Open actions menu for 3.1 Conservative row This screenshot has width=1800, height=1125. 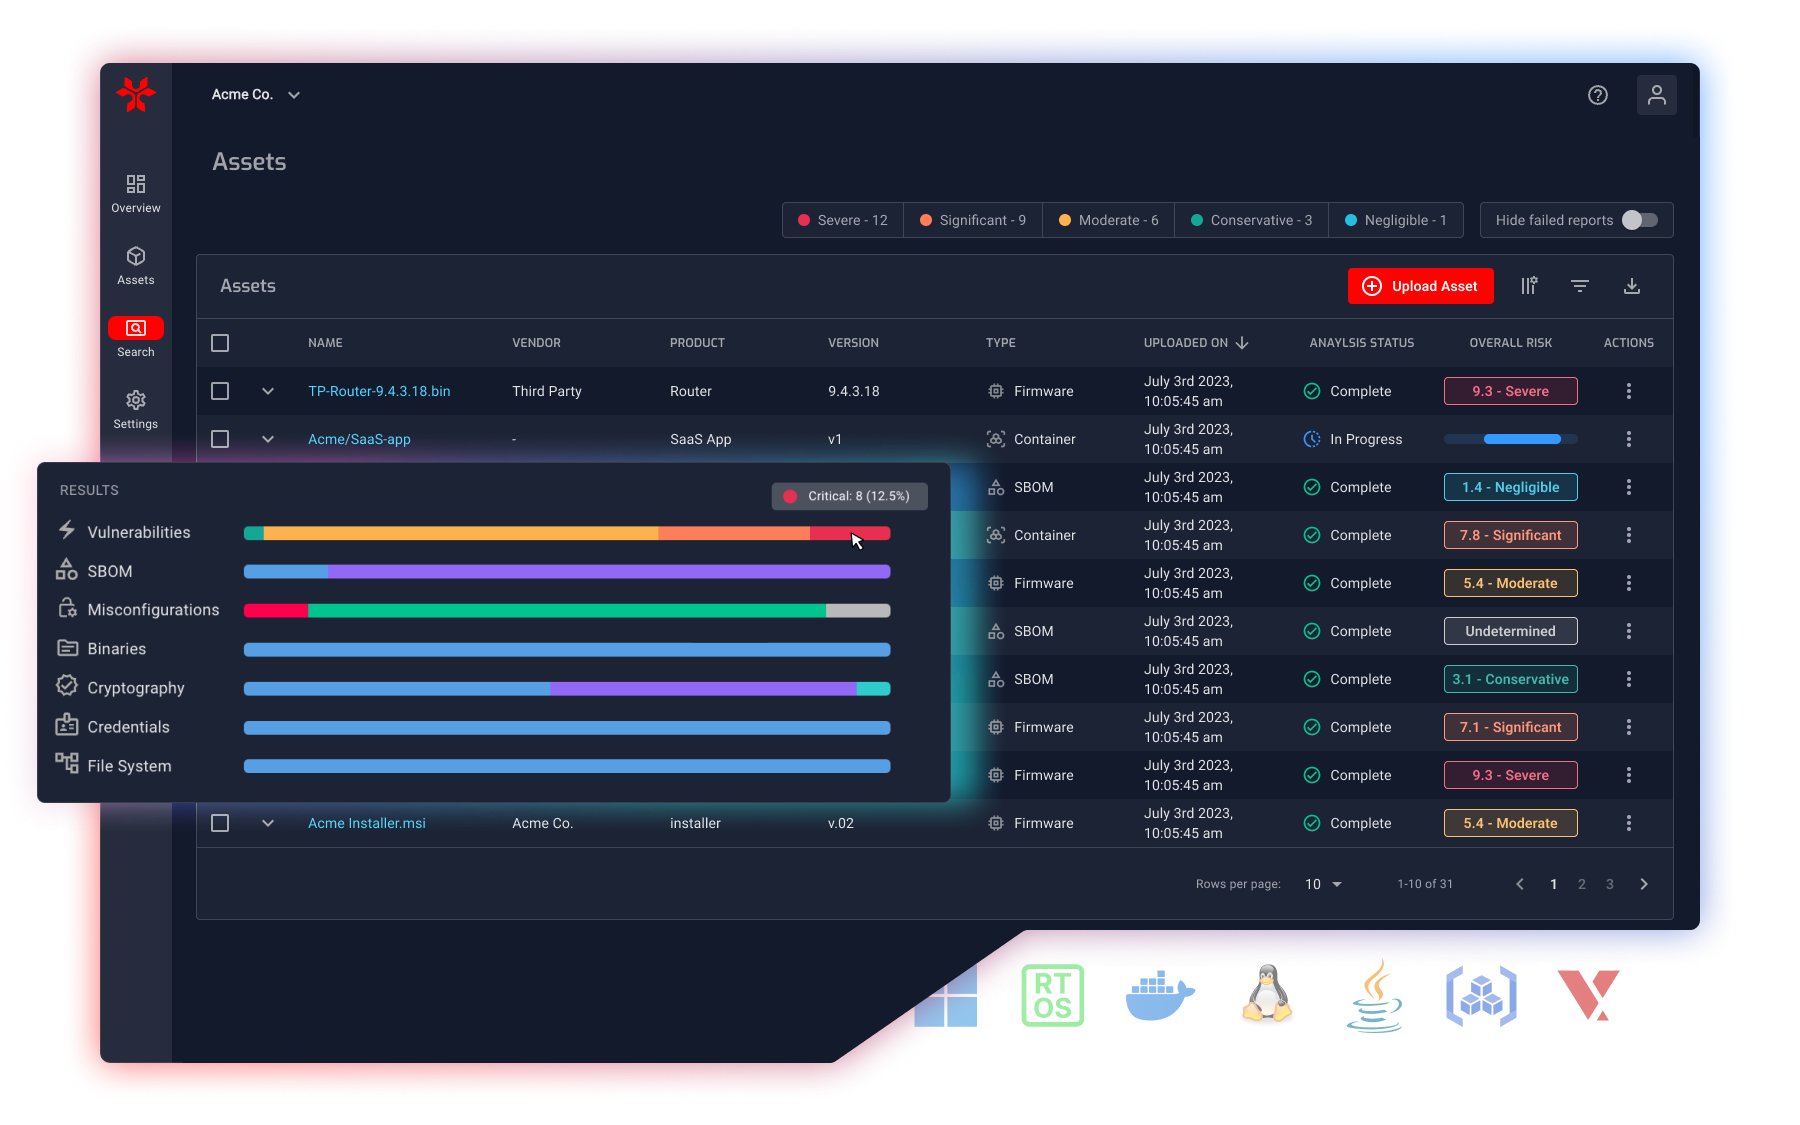[1629, 679]
